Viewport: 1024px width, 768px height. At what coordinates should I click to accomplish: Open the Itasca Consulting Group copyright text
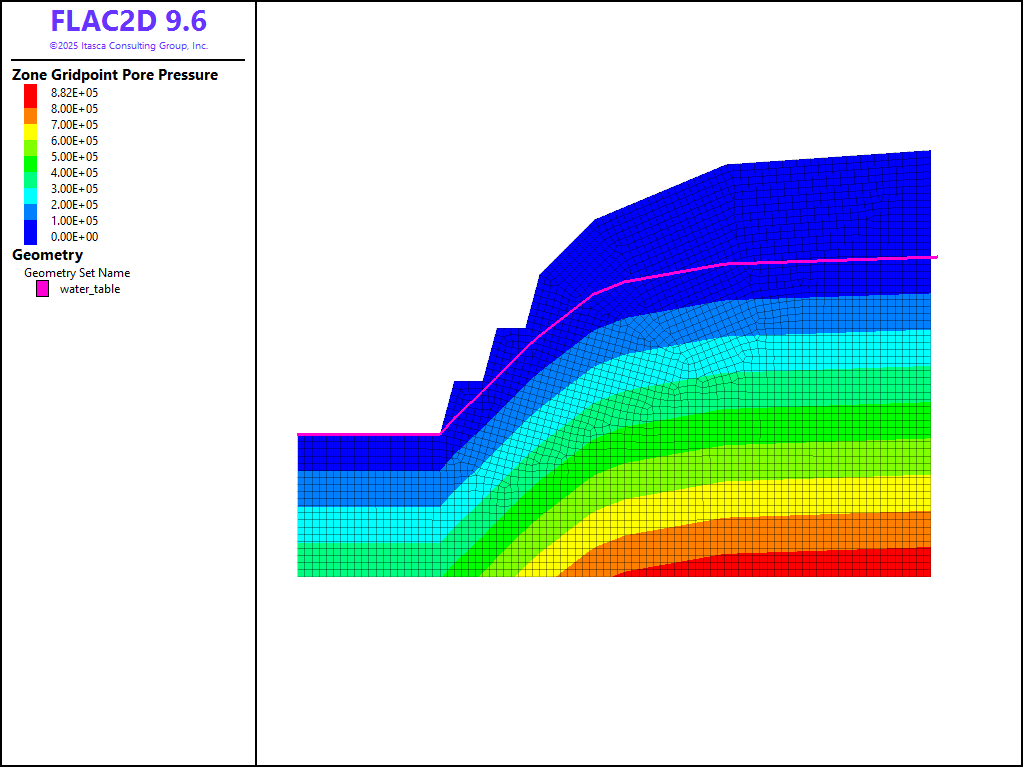point(128,46)
